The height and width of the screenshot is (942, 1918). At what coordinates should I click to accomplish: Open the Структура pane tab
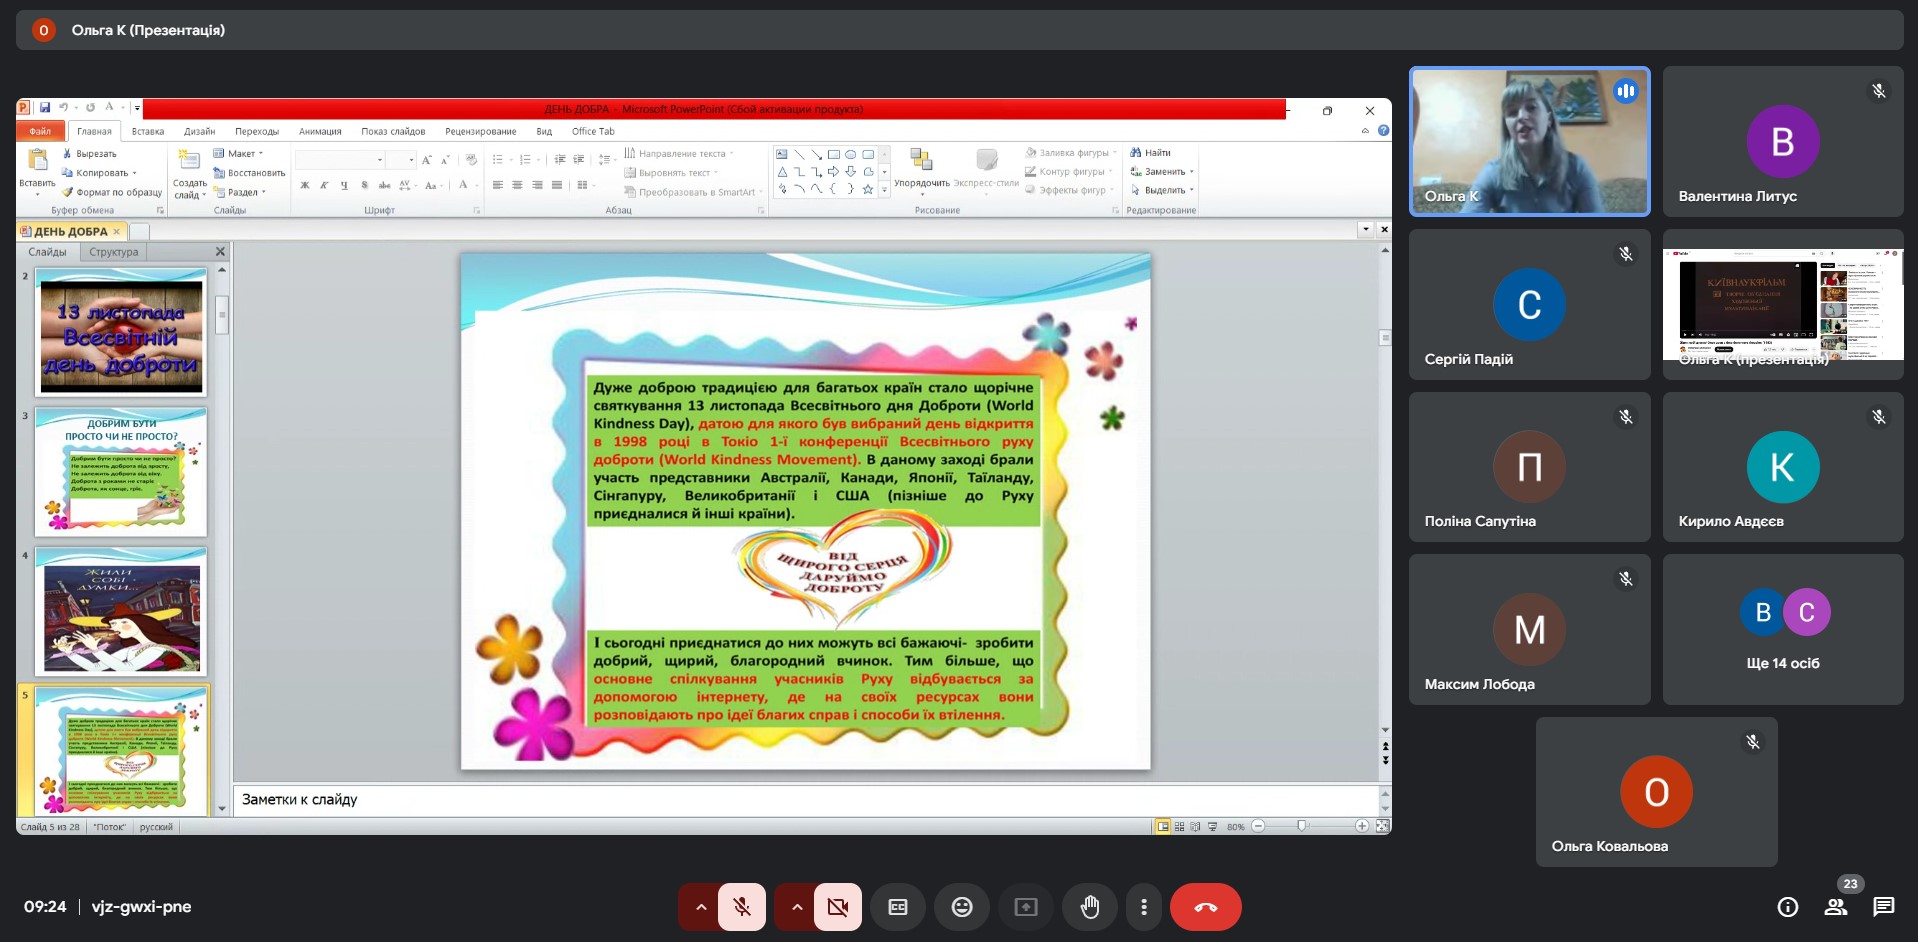(113, 252)
